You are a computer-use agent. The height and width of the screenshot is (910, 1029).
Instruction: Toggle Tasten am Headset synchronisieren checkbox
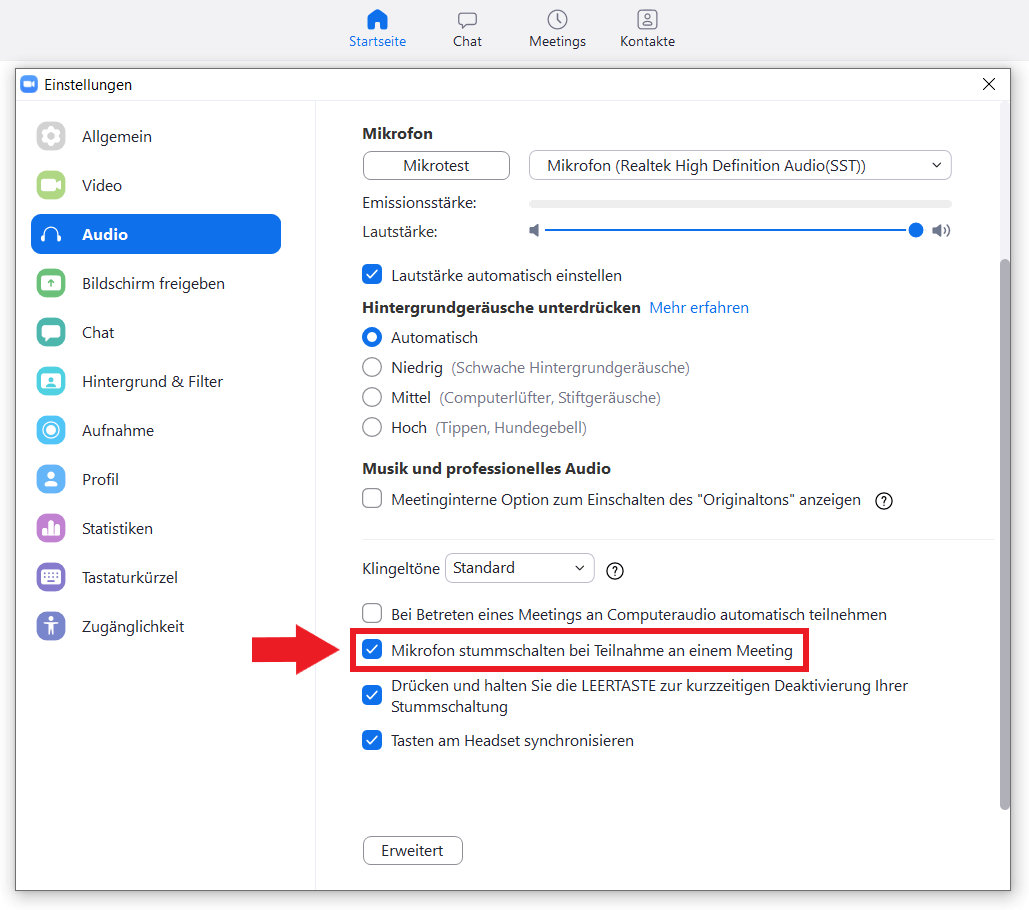tap(372, 740)
